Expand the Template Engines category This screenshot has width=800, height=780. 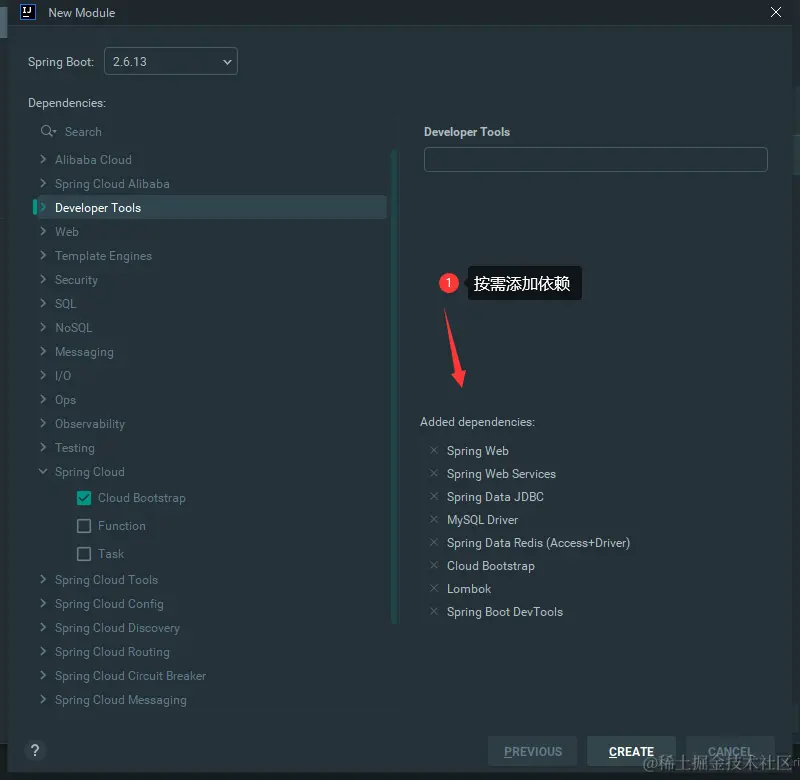(x=43, y=255)
